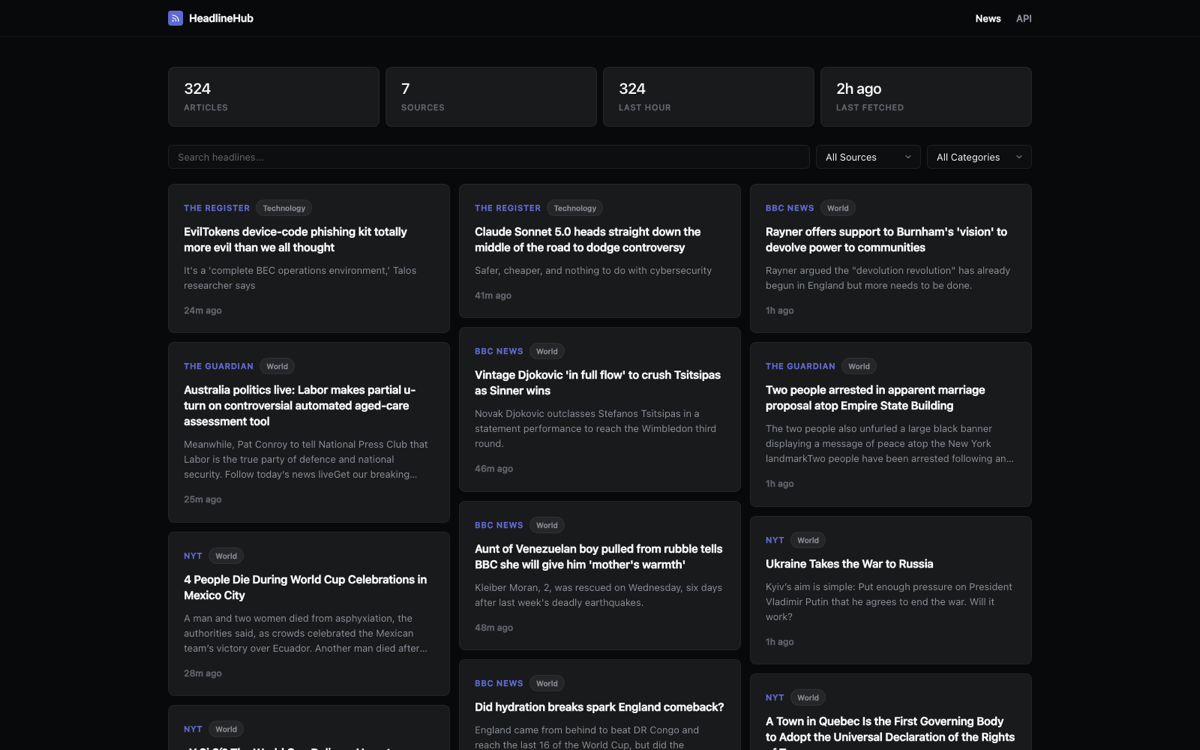The image size is (1200, 750).
Task: Open Ukraine Takes the War to Russia headline
Action: tap(849, 564)
